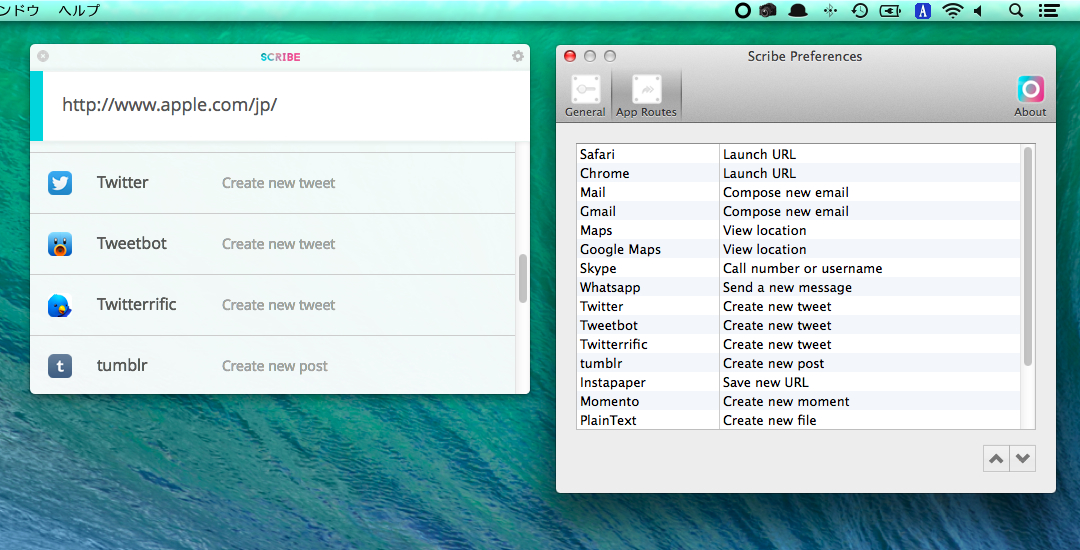Screen dimensions: 1080x550
Task: Select the PlainText row in App Routes
Action: [798, 420]
